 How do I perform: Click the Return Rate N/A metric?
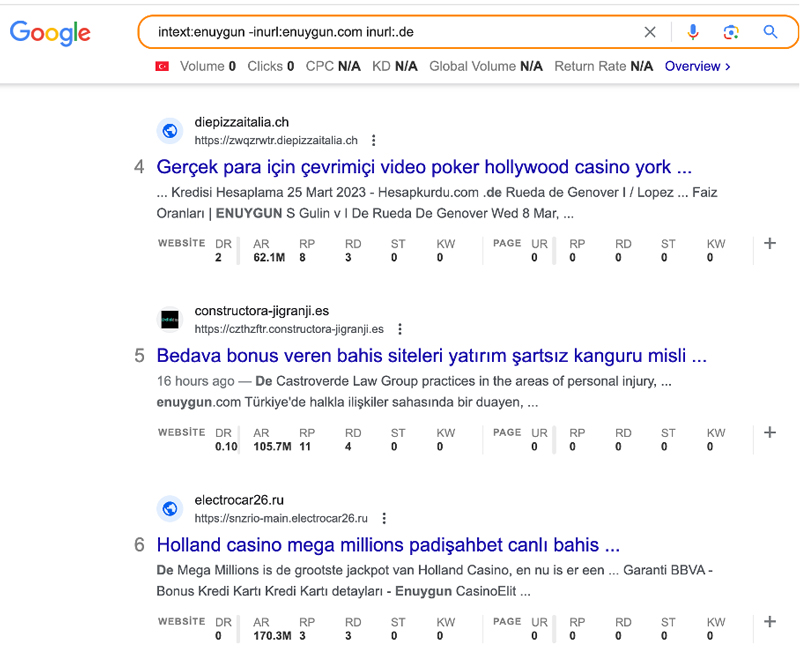click(604, 66)
